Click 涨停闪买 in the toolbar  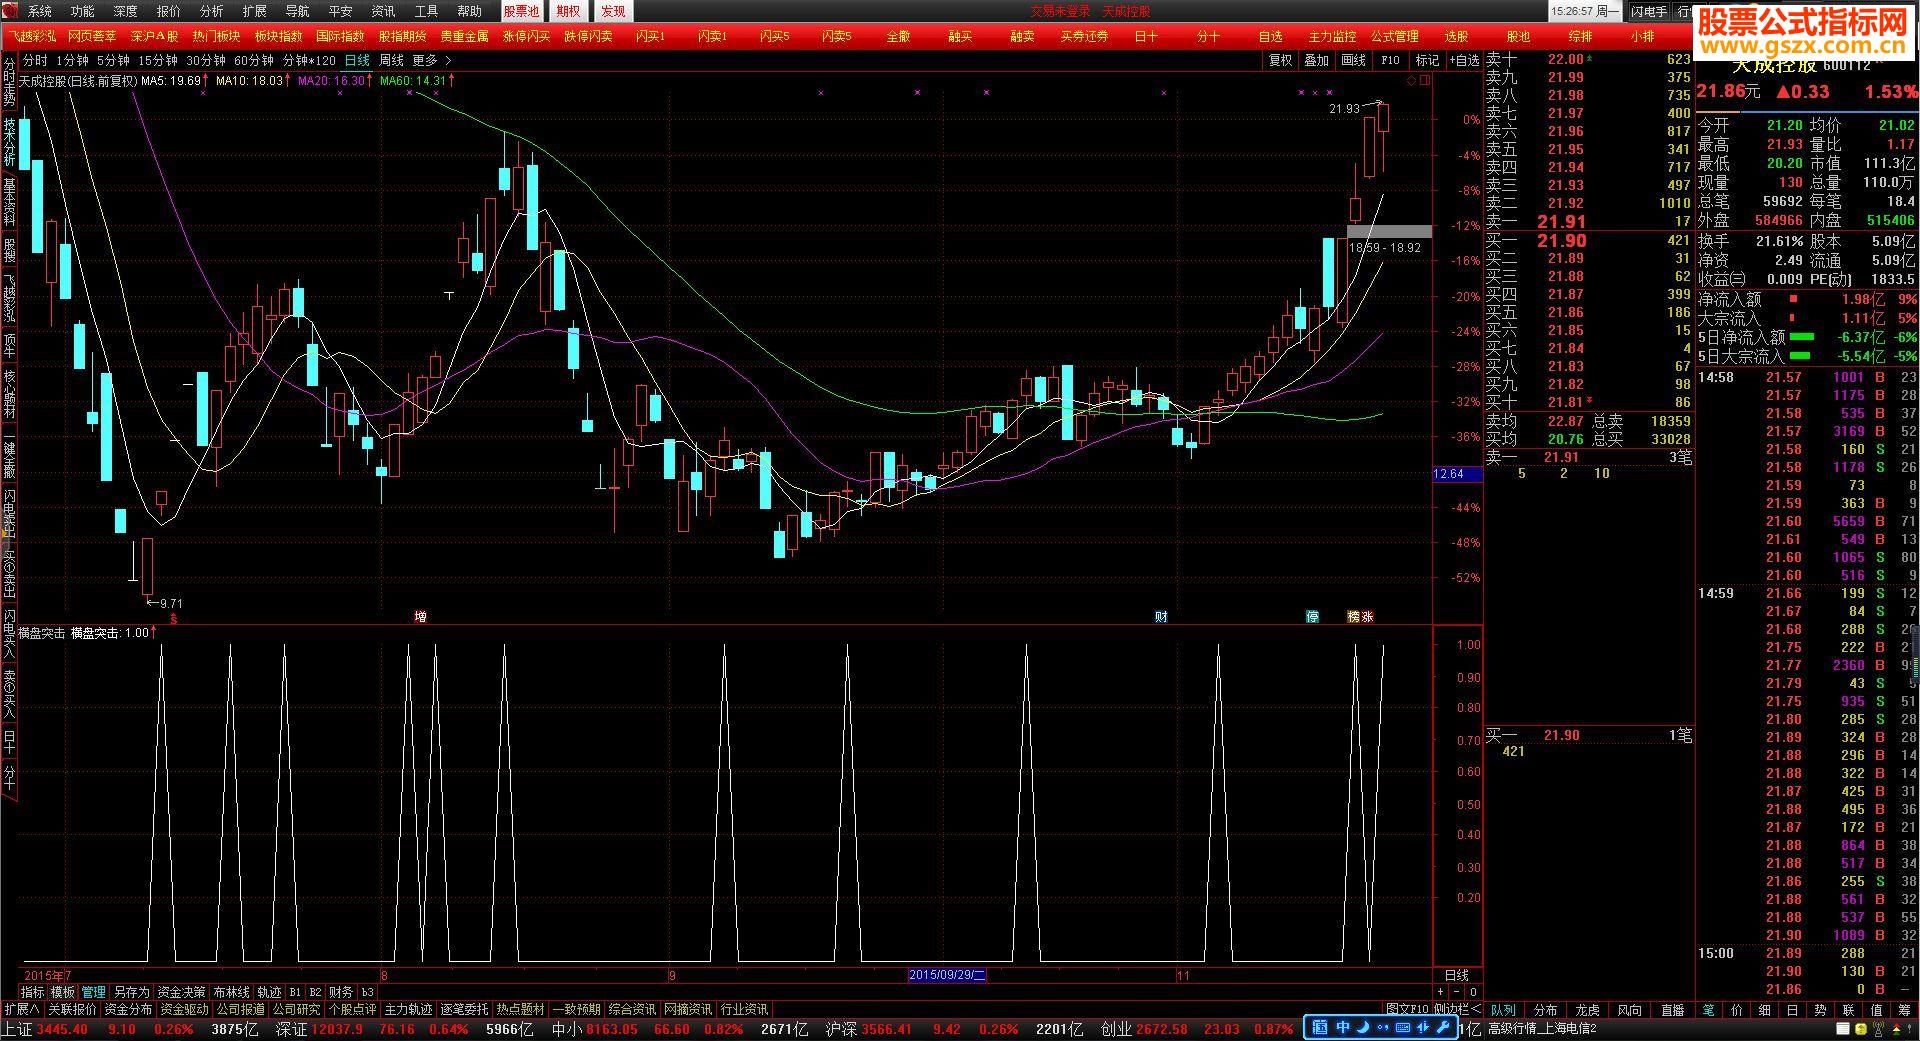(526, 36)
